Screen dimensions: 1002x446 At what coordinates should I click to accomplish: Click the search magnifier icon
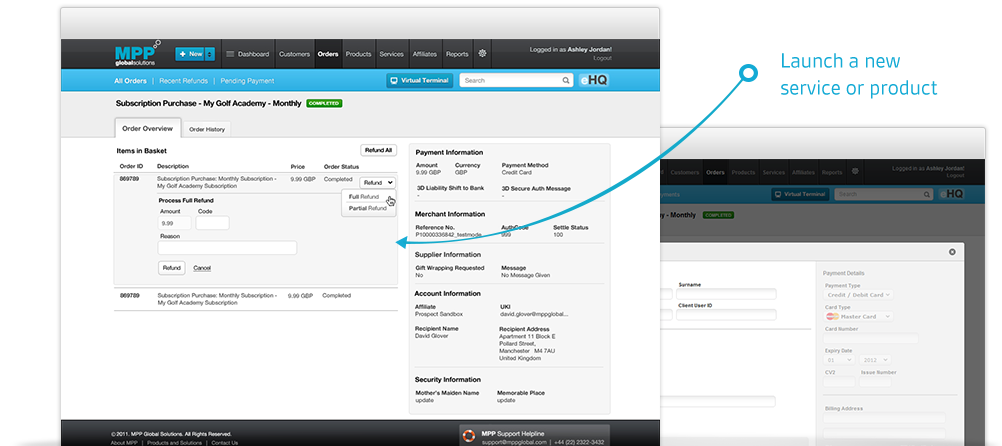566,81
